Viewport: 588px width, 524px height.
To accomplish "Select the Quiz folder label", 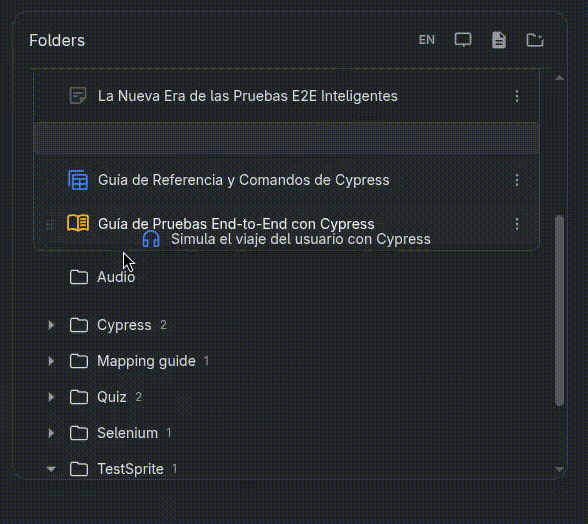I will point(112,397).
